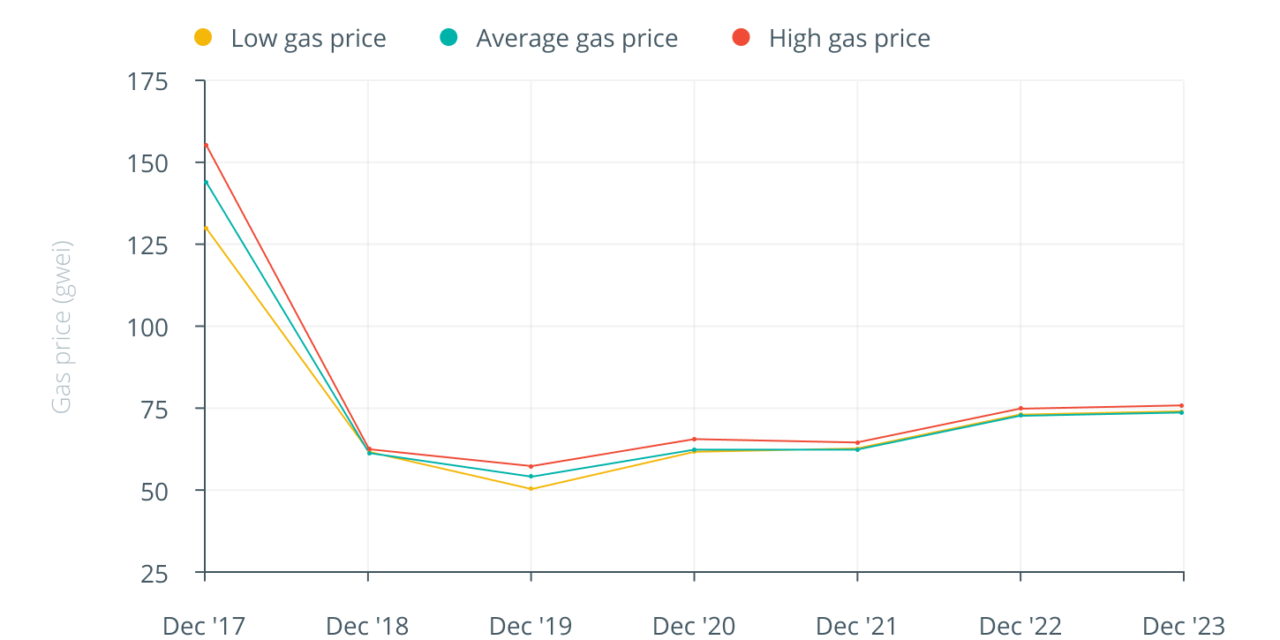Toggle the Low gas price legend label
1280x640 pixels.
(x=308, y=39)
